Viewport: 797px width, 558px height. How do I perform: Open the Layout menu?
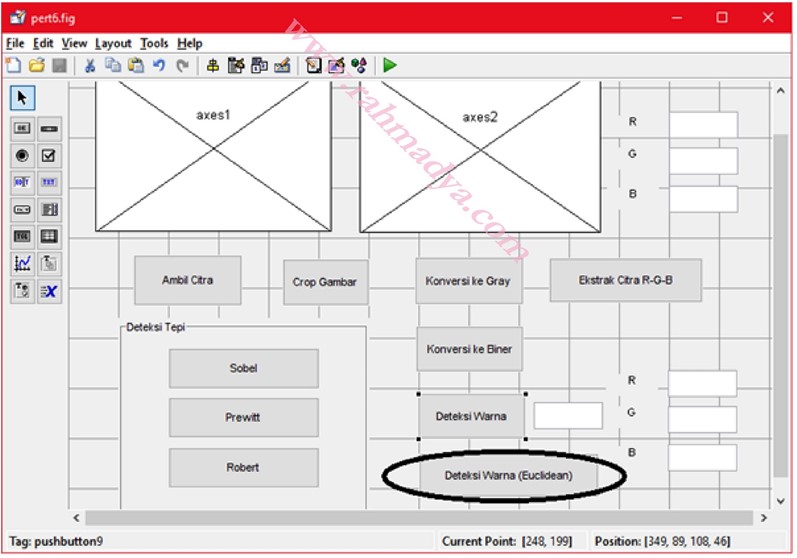click(113, 43)
